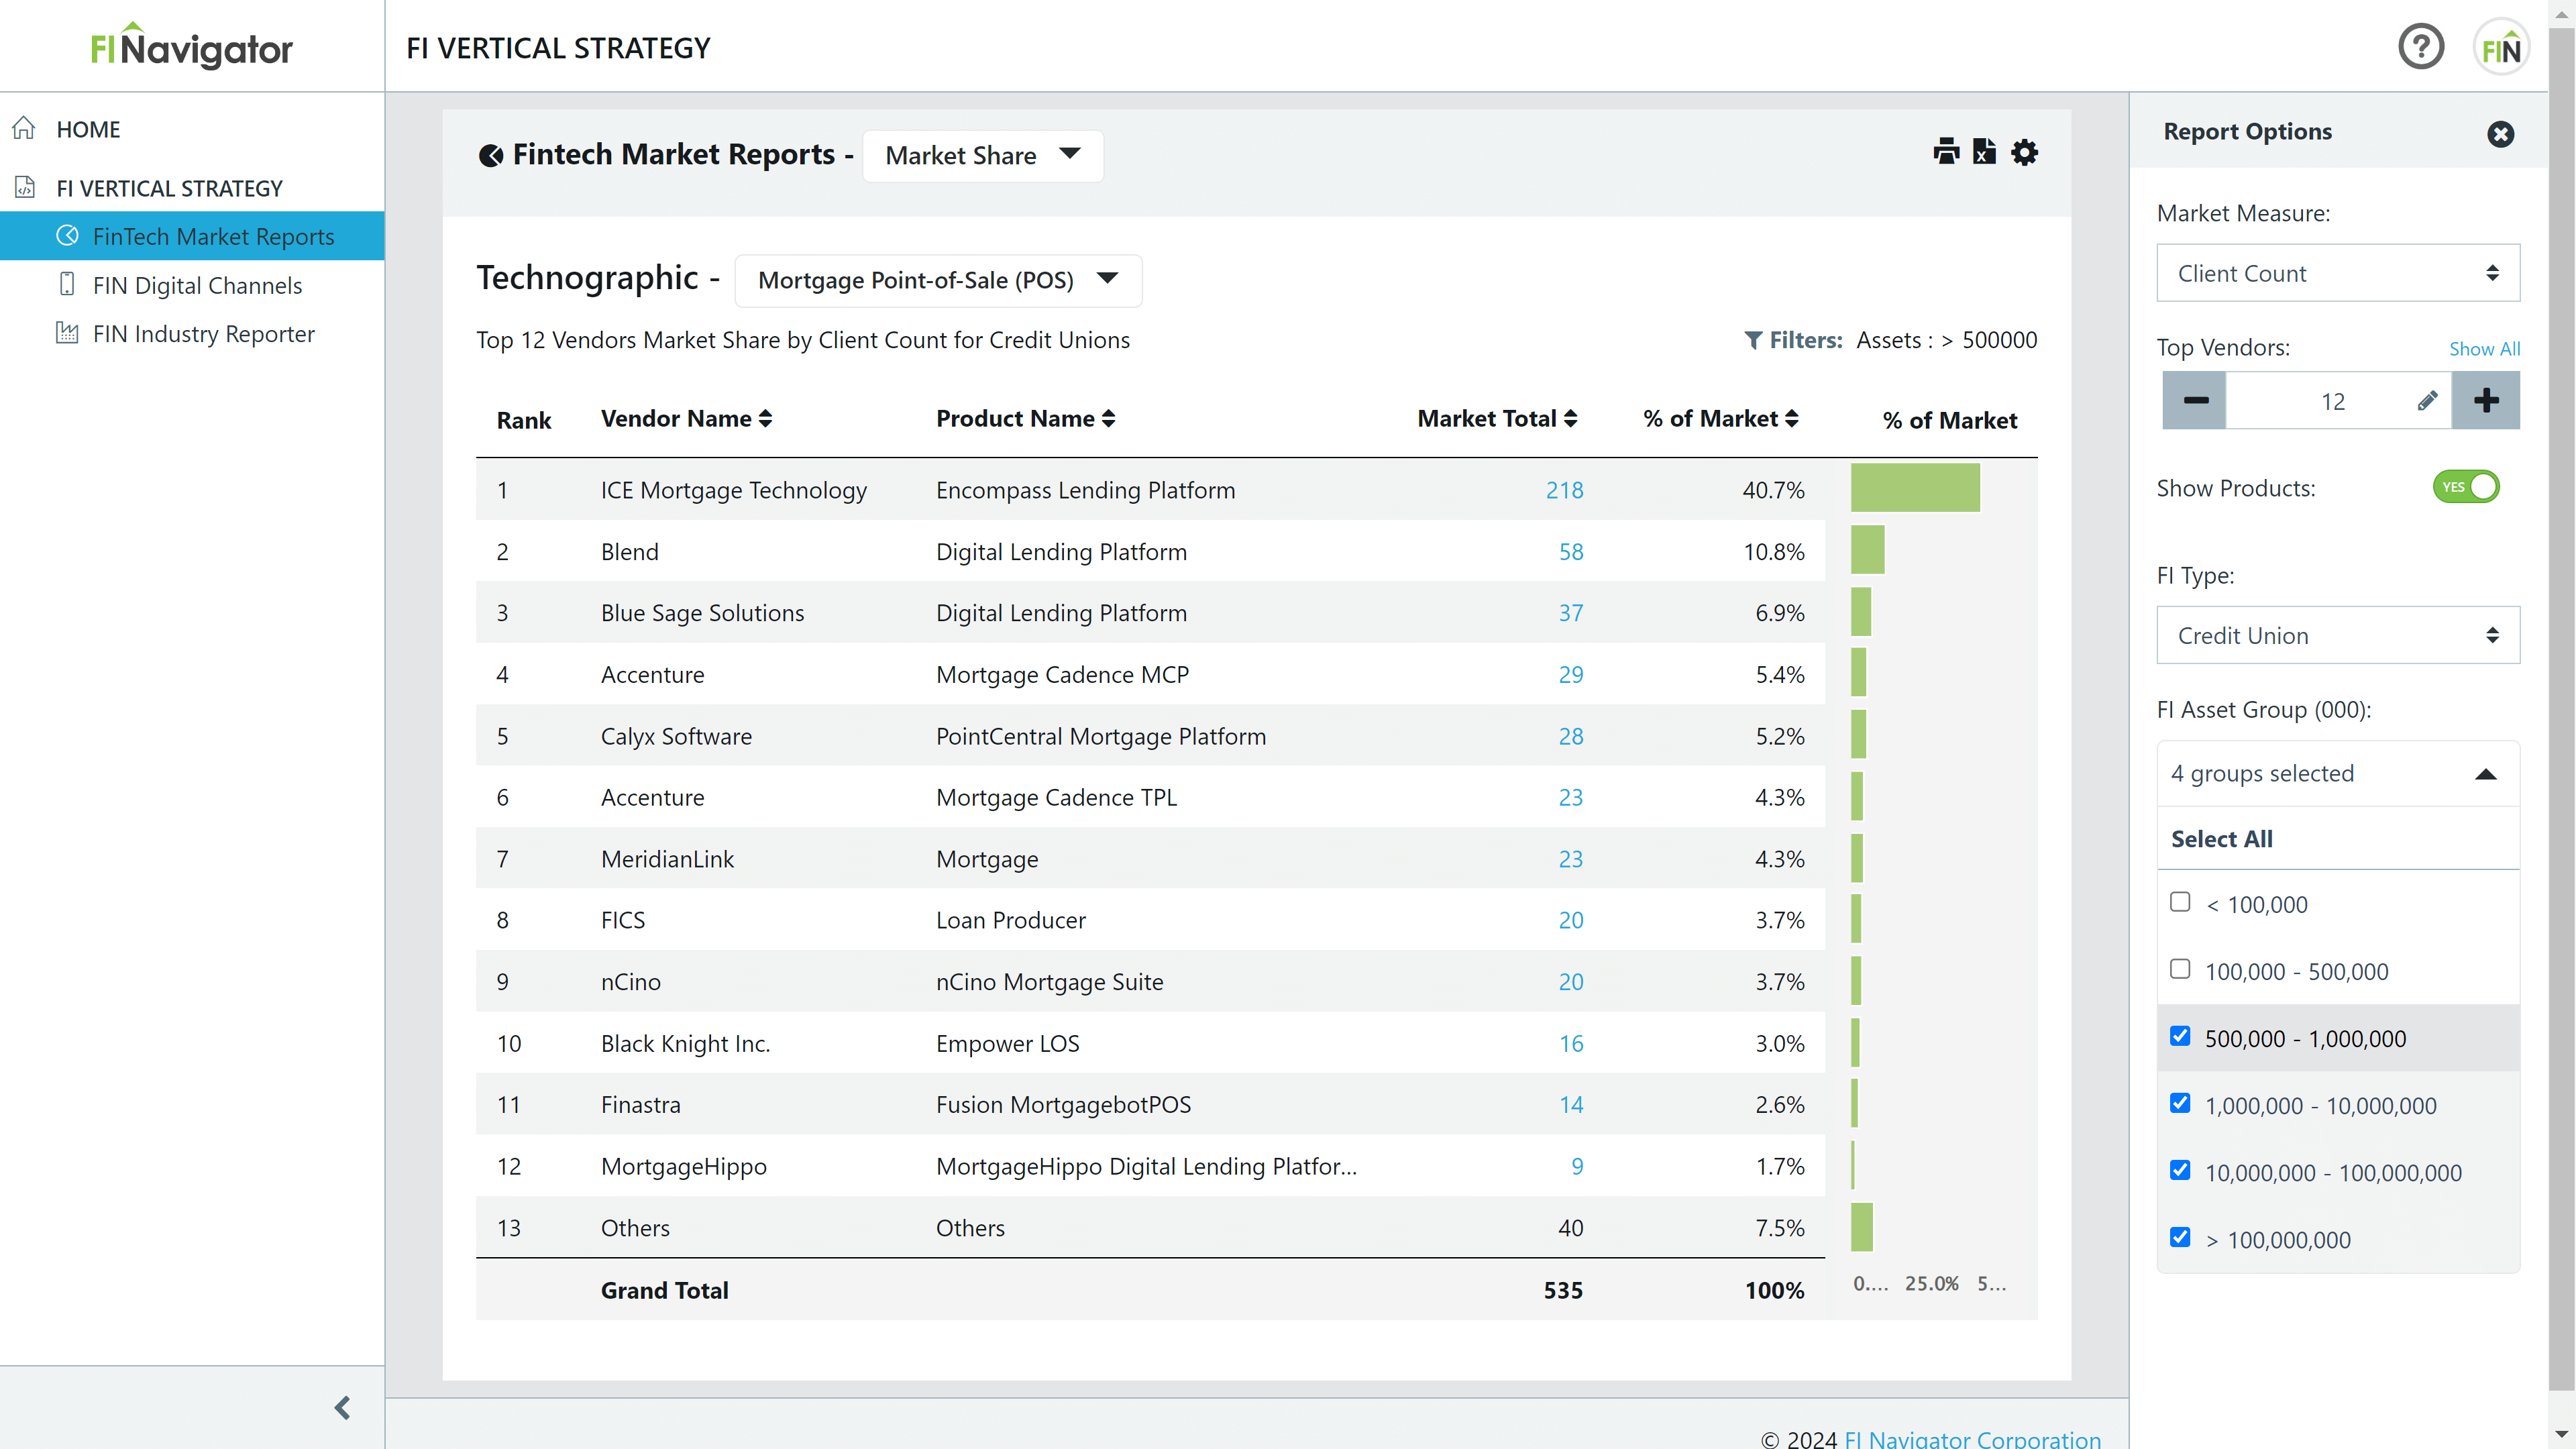Open the help question mark icon

[2421, 47]
